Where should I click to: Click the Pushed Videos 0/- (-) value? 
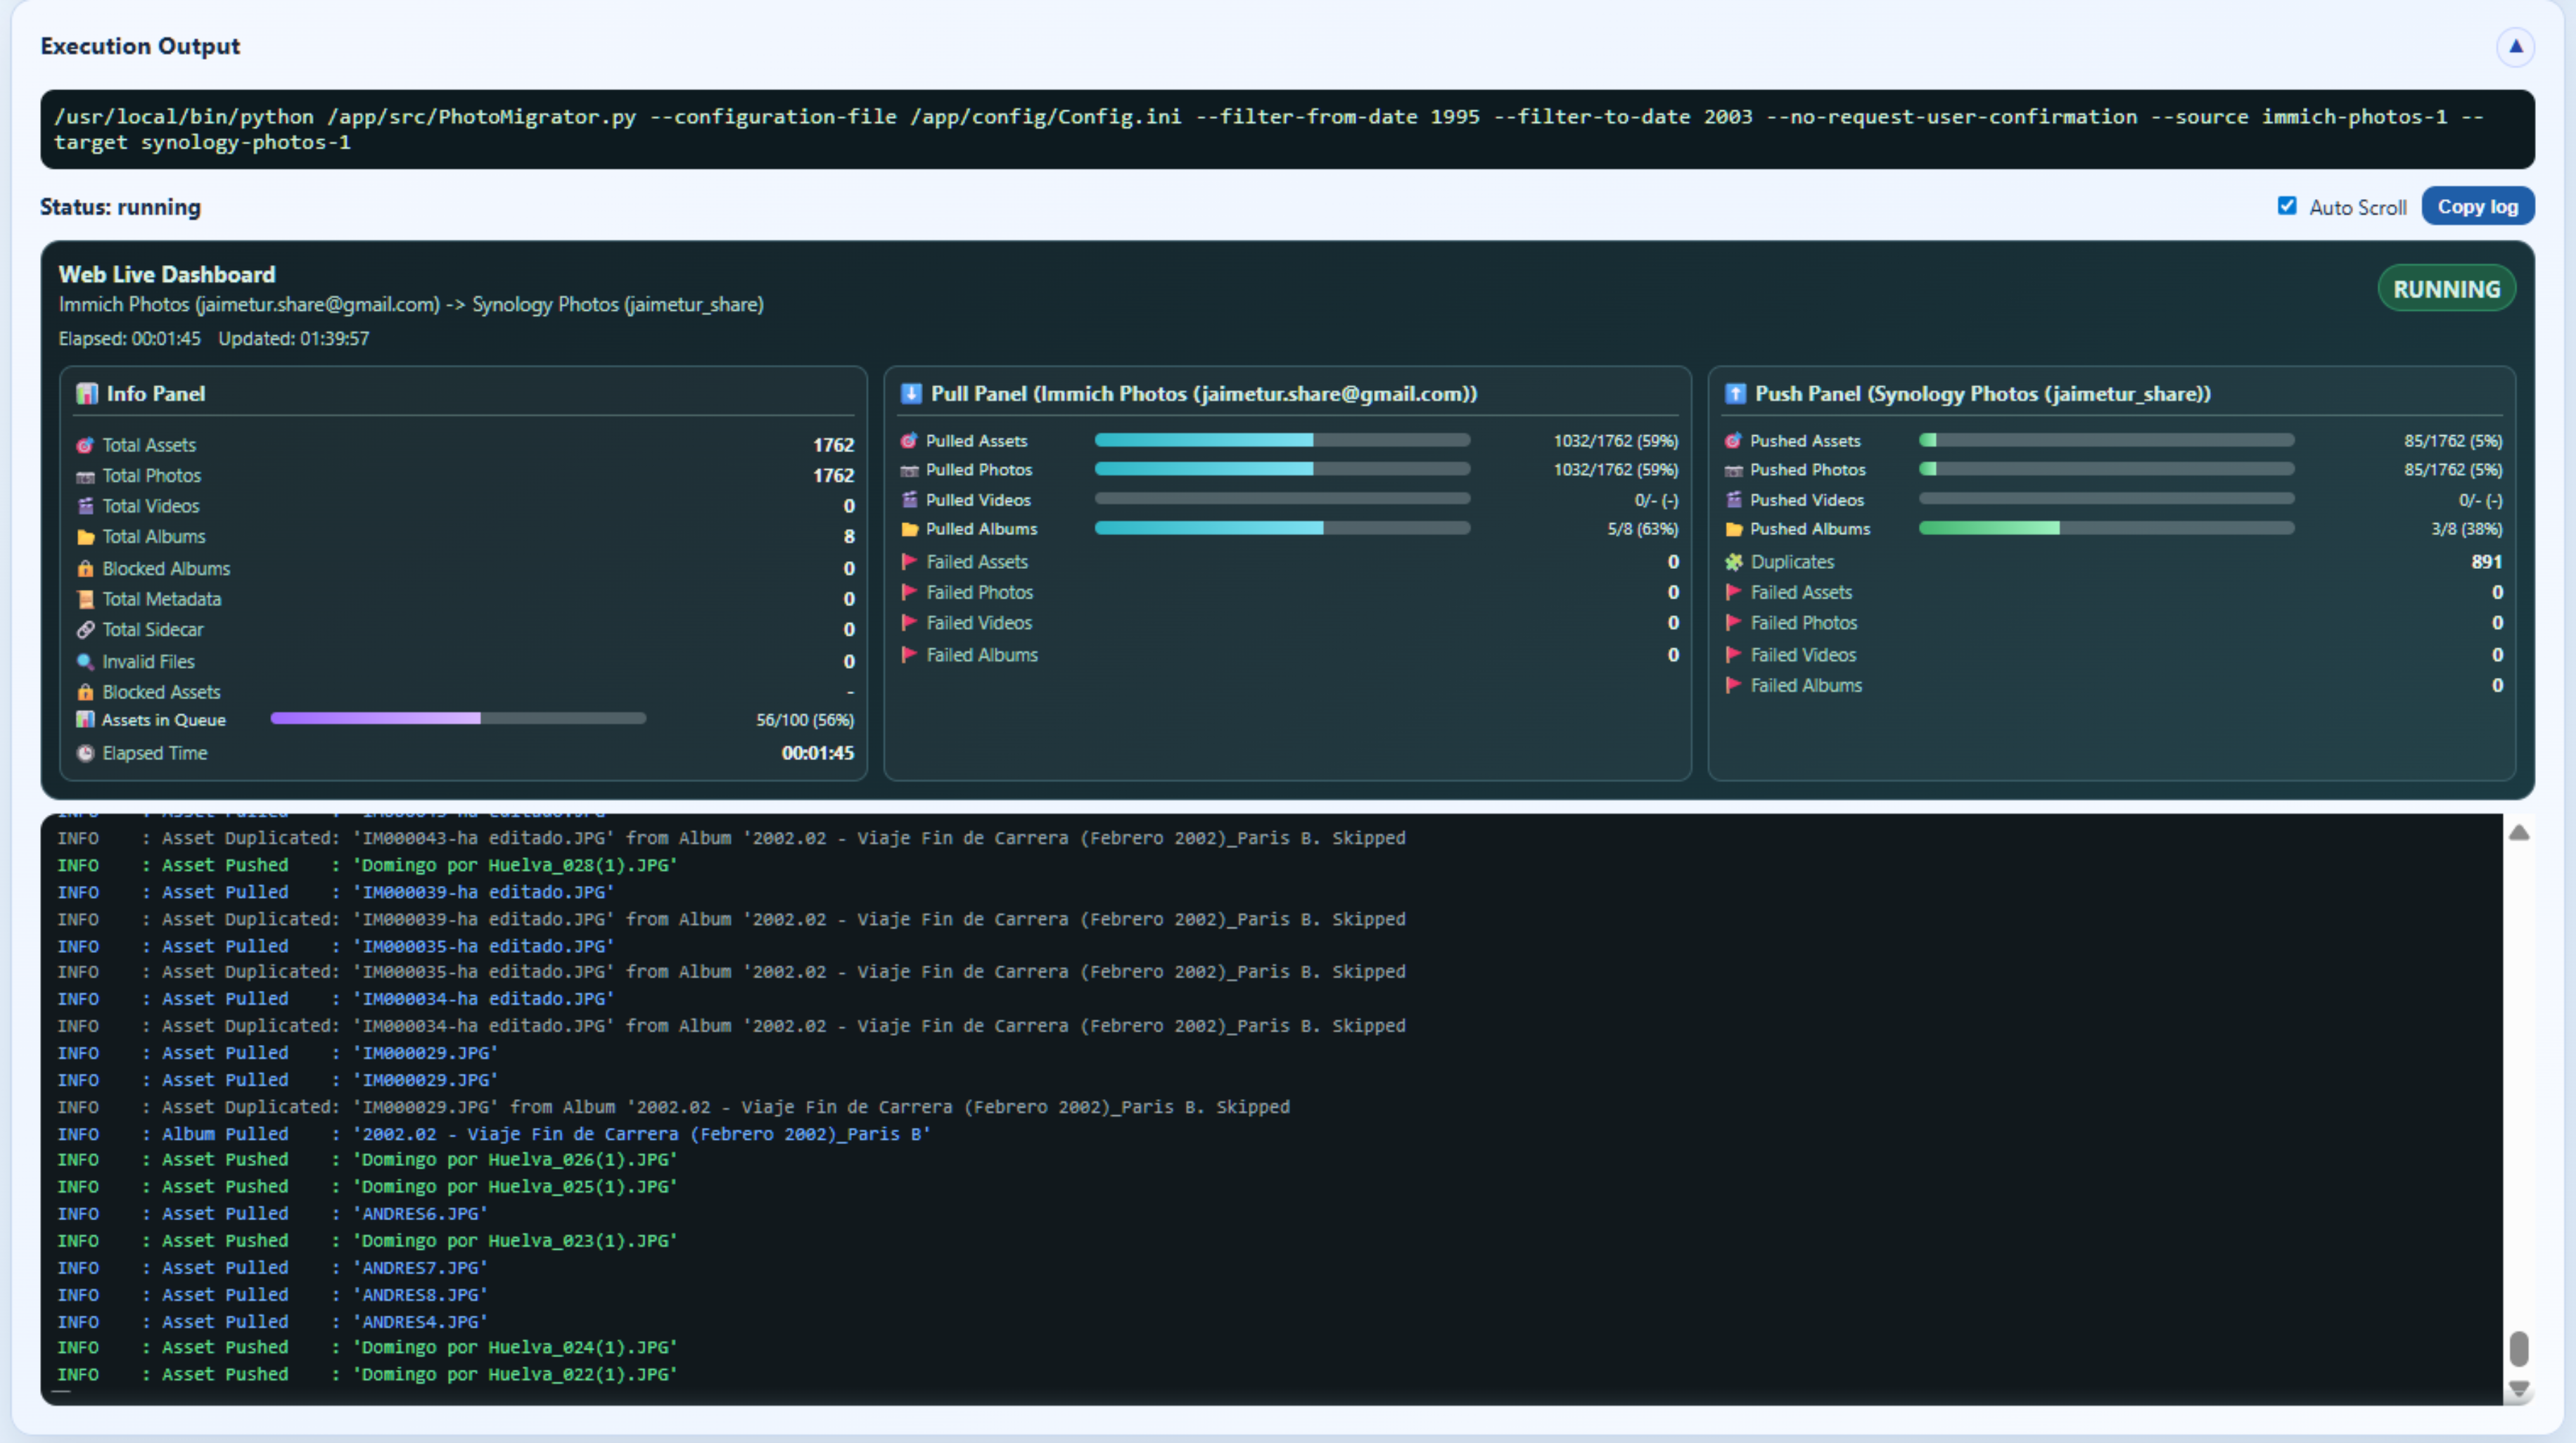click(2480, 500)
